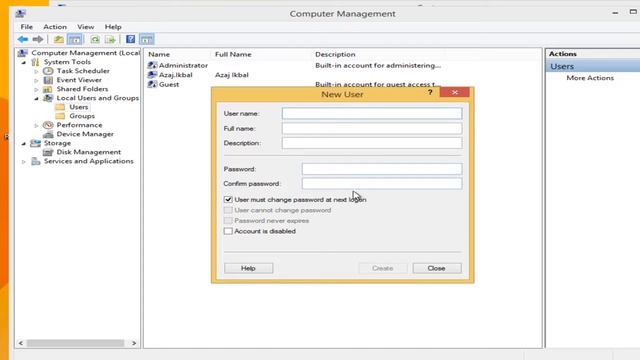The height and width of the screenshot is (360, 640).
Task: Open the File menu
Action: click(x=27, y=27)
